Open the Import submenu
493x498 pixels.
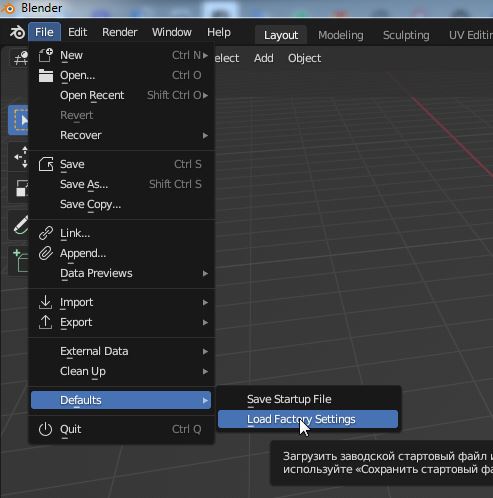[121, 302]
